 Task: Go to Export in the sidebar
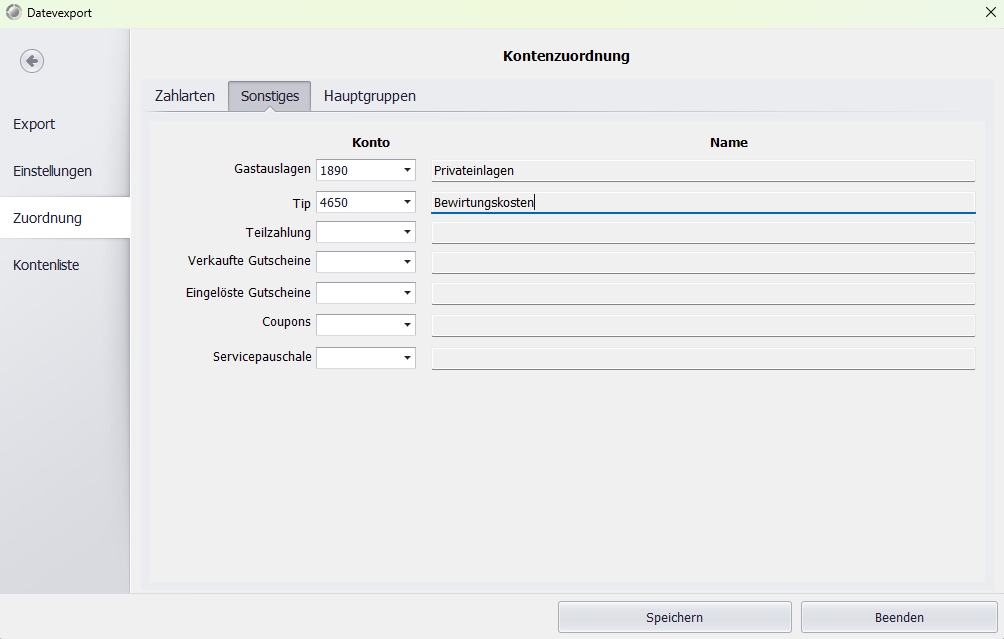34,124
